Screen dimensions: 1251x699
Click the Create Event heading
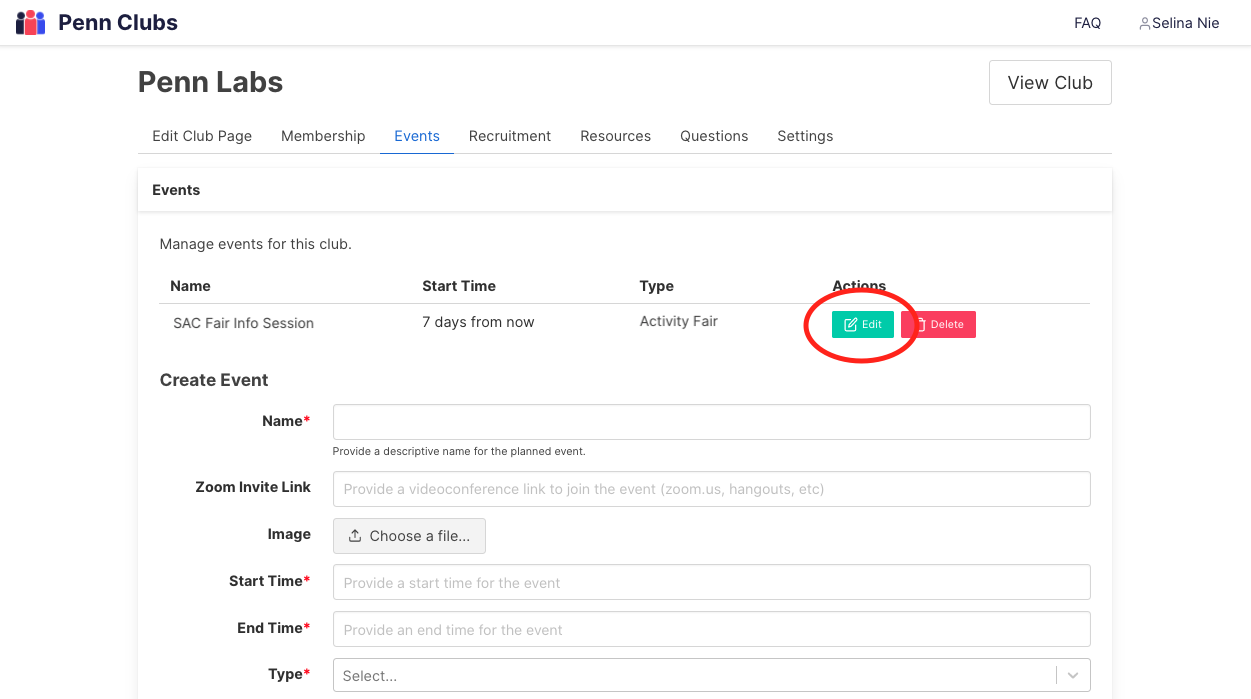click(x=214, y=380)
